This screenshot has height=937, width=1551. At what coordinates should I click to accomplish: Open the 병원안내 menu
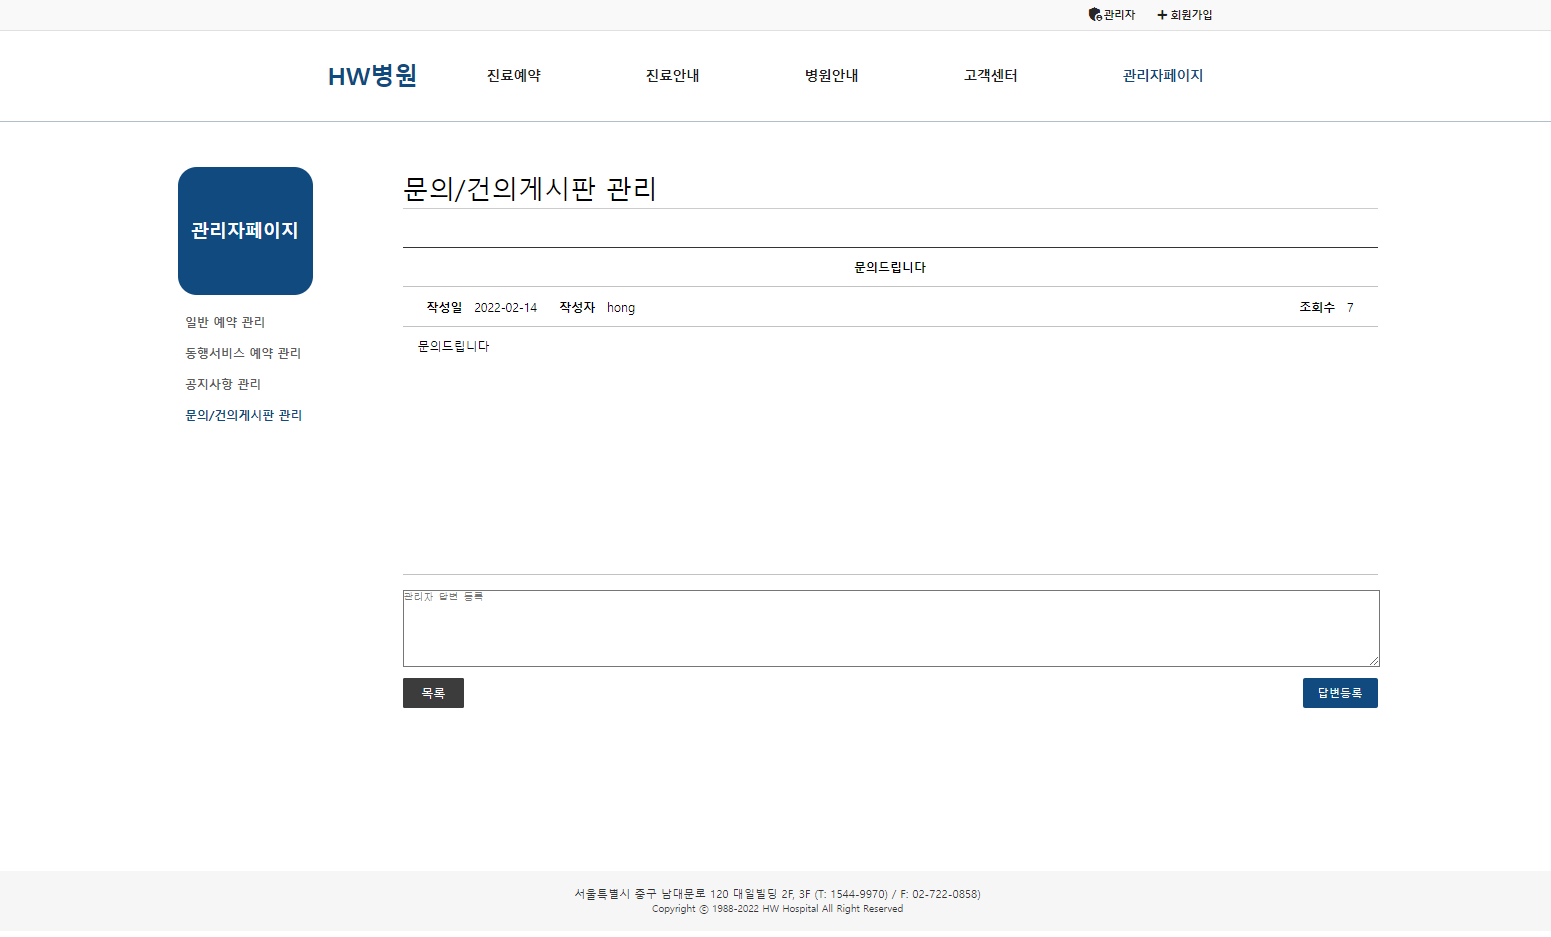click(x=831, y=75)
